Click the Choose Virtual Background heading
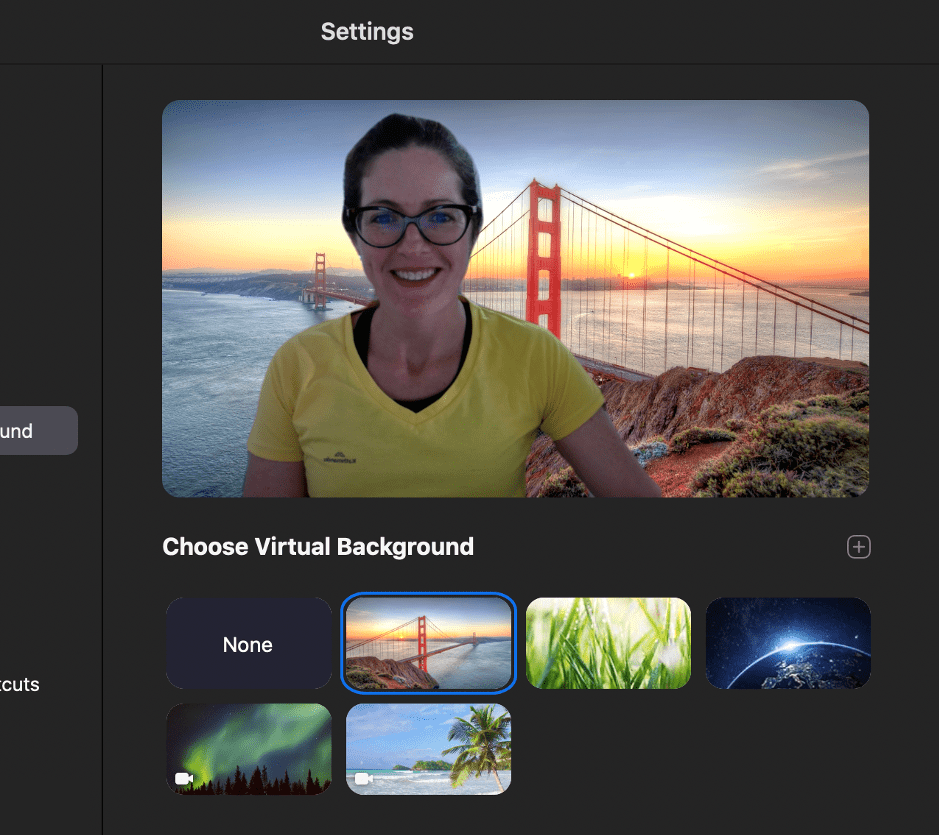 pos(318,547)
